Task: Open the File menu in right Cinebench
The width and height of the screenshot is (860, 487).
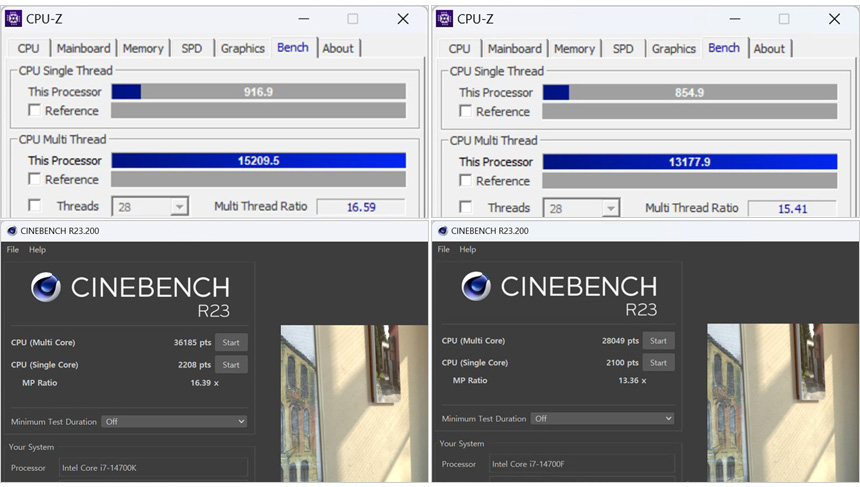Action: coord(444,250)
